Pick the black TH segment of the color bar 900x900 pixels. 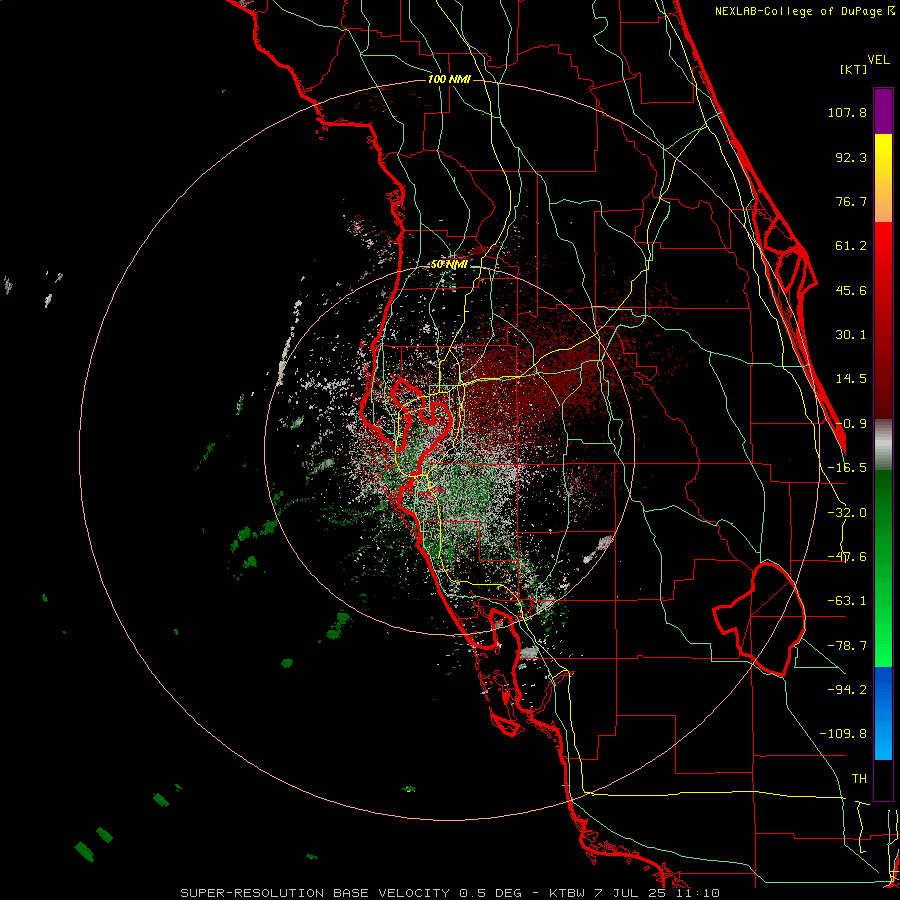(x=883, y=779)
